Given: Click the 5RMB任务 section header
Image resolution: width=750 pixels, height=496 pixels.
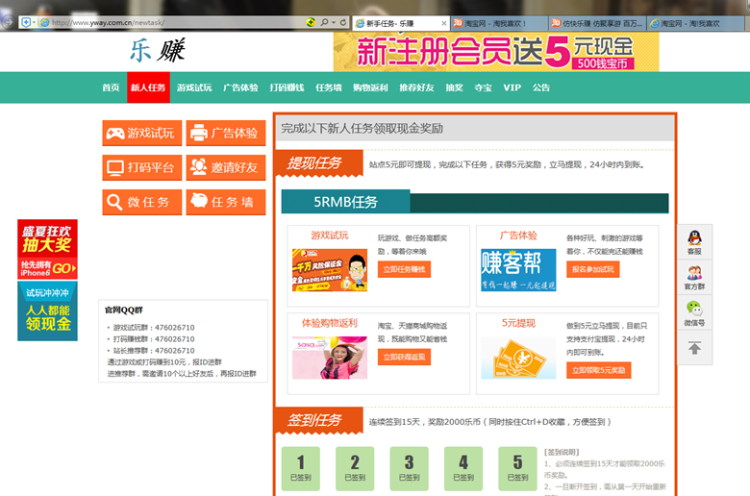Looking at the screenshot, I should pyautogui.click(x=346, y=202).
